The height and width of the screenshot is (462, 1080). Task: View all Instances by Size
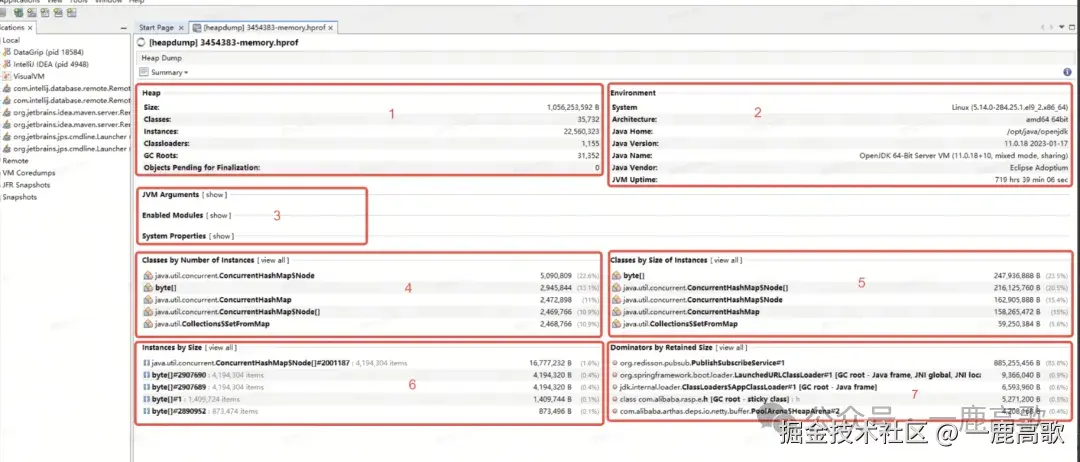pyautogui.click(x=220, y=348)
